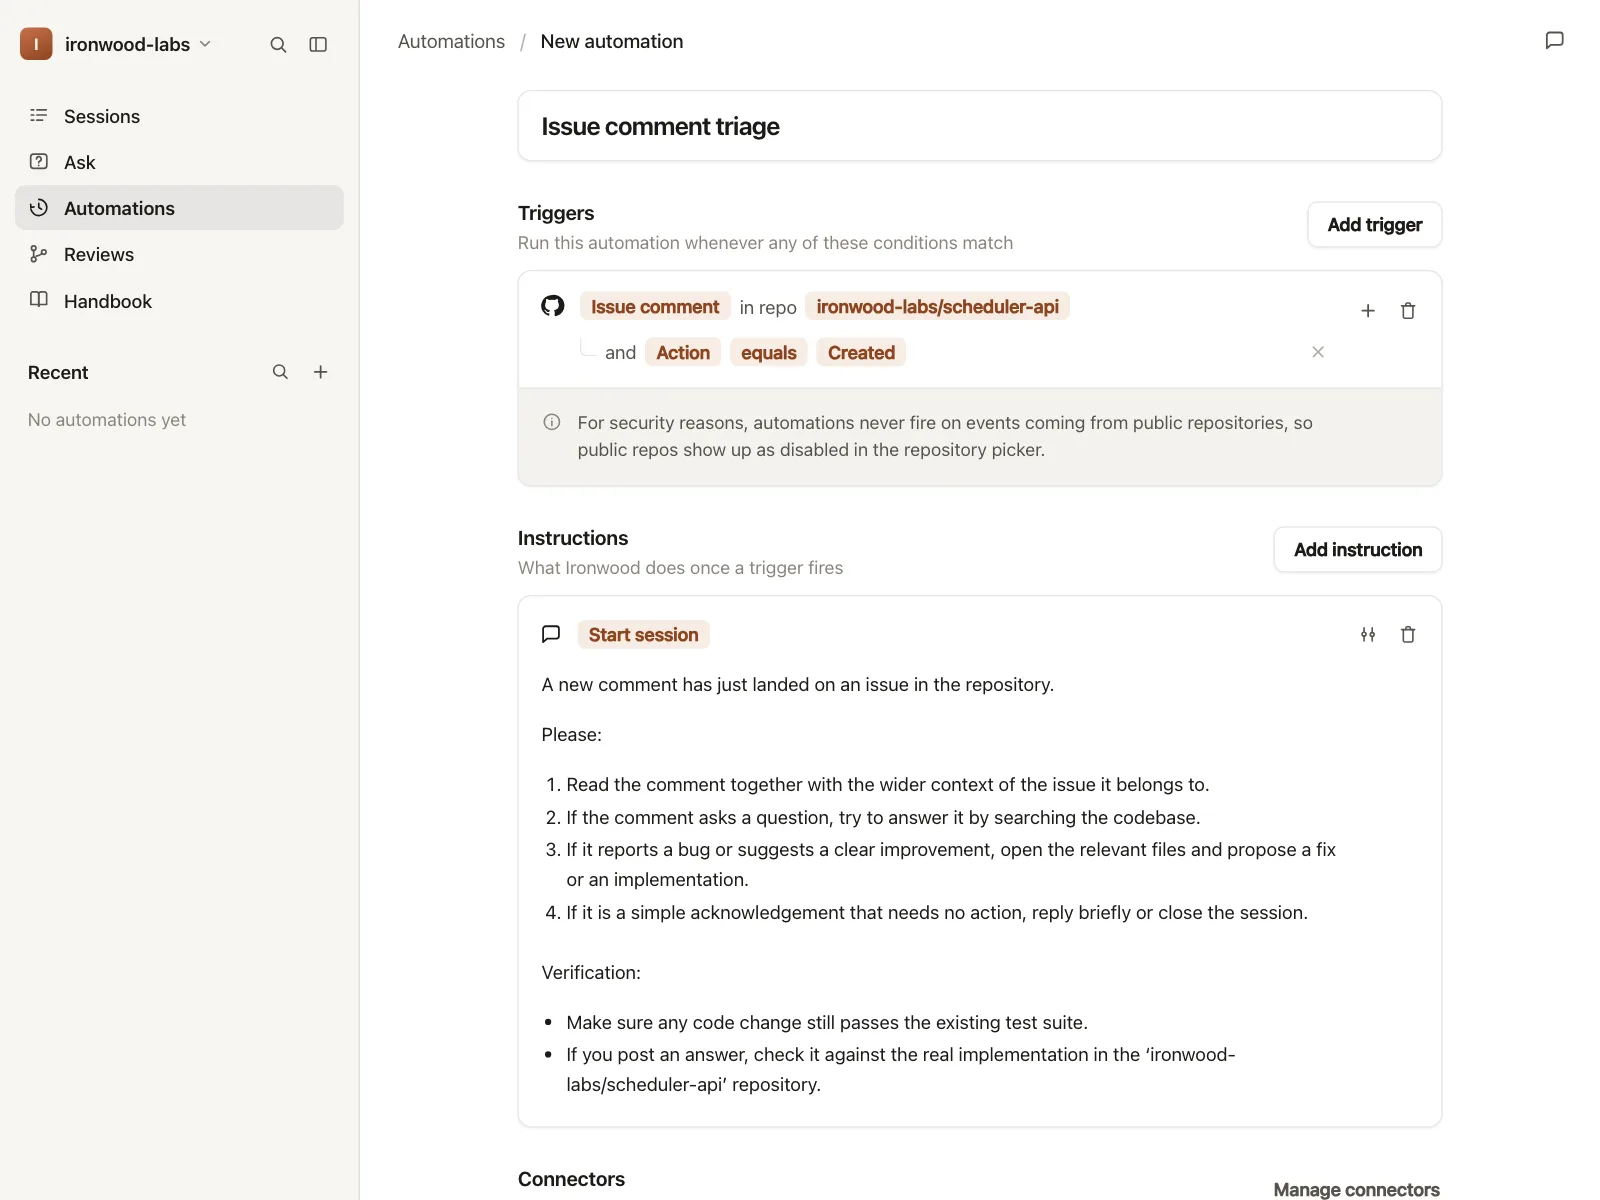Open the workspace search icon
This screenshot has height=1200, width=1600.
click(x=278, y=44)
